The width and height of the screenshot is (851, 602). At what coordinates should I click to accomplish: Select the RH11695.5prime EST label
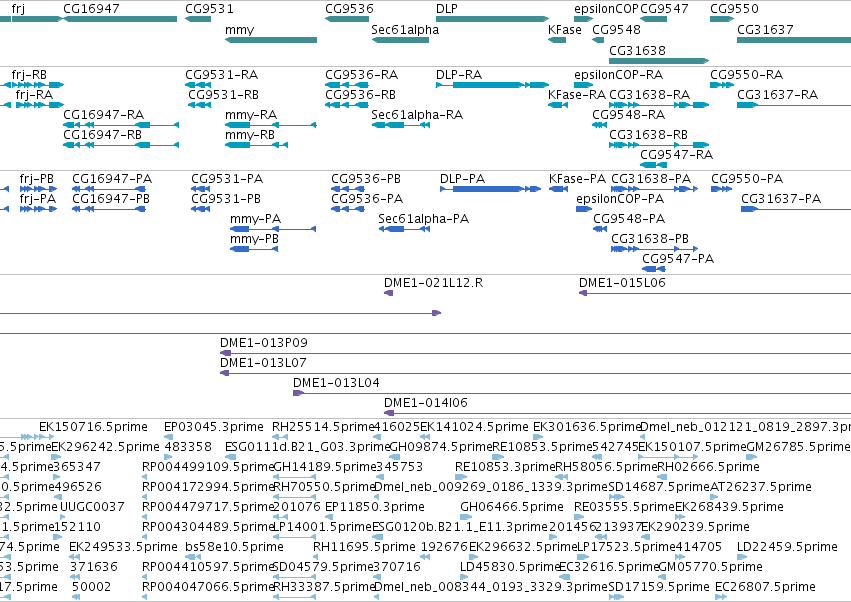[x=365, y=547]
